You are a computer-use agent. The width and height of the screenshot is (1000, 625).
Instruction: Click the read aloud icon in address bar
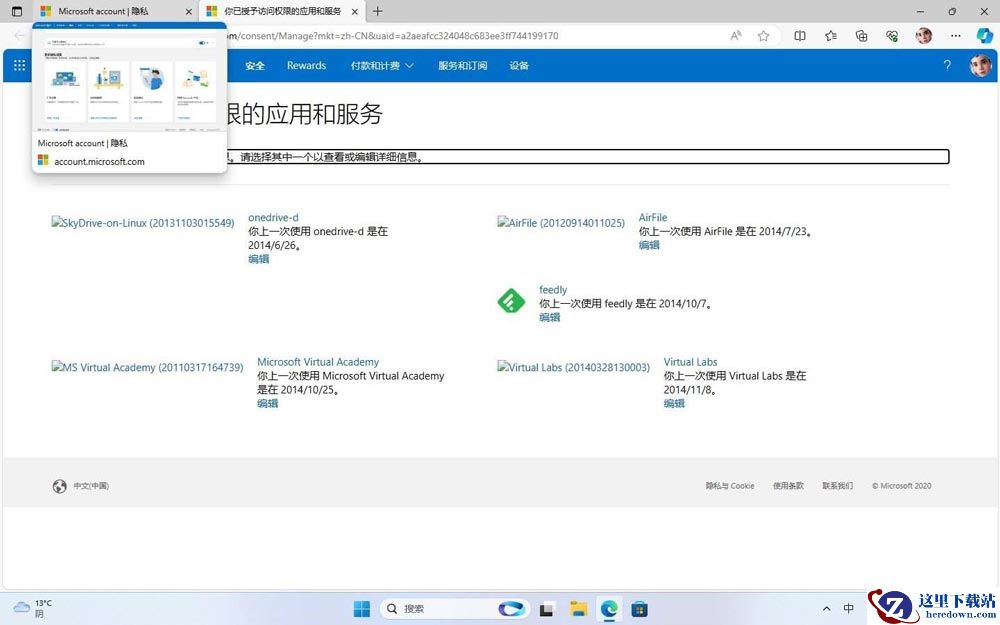736,36
